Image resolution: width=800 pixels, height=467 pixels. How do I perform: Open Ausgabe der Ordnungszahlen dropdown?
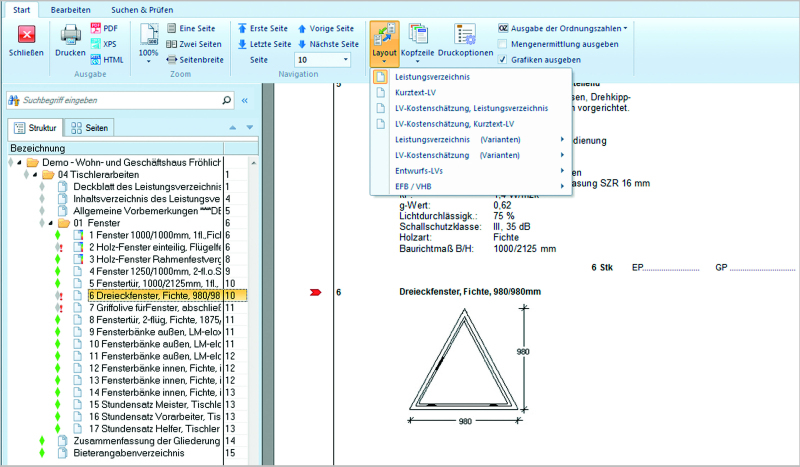click(563, 28)
